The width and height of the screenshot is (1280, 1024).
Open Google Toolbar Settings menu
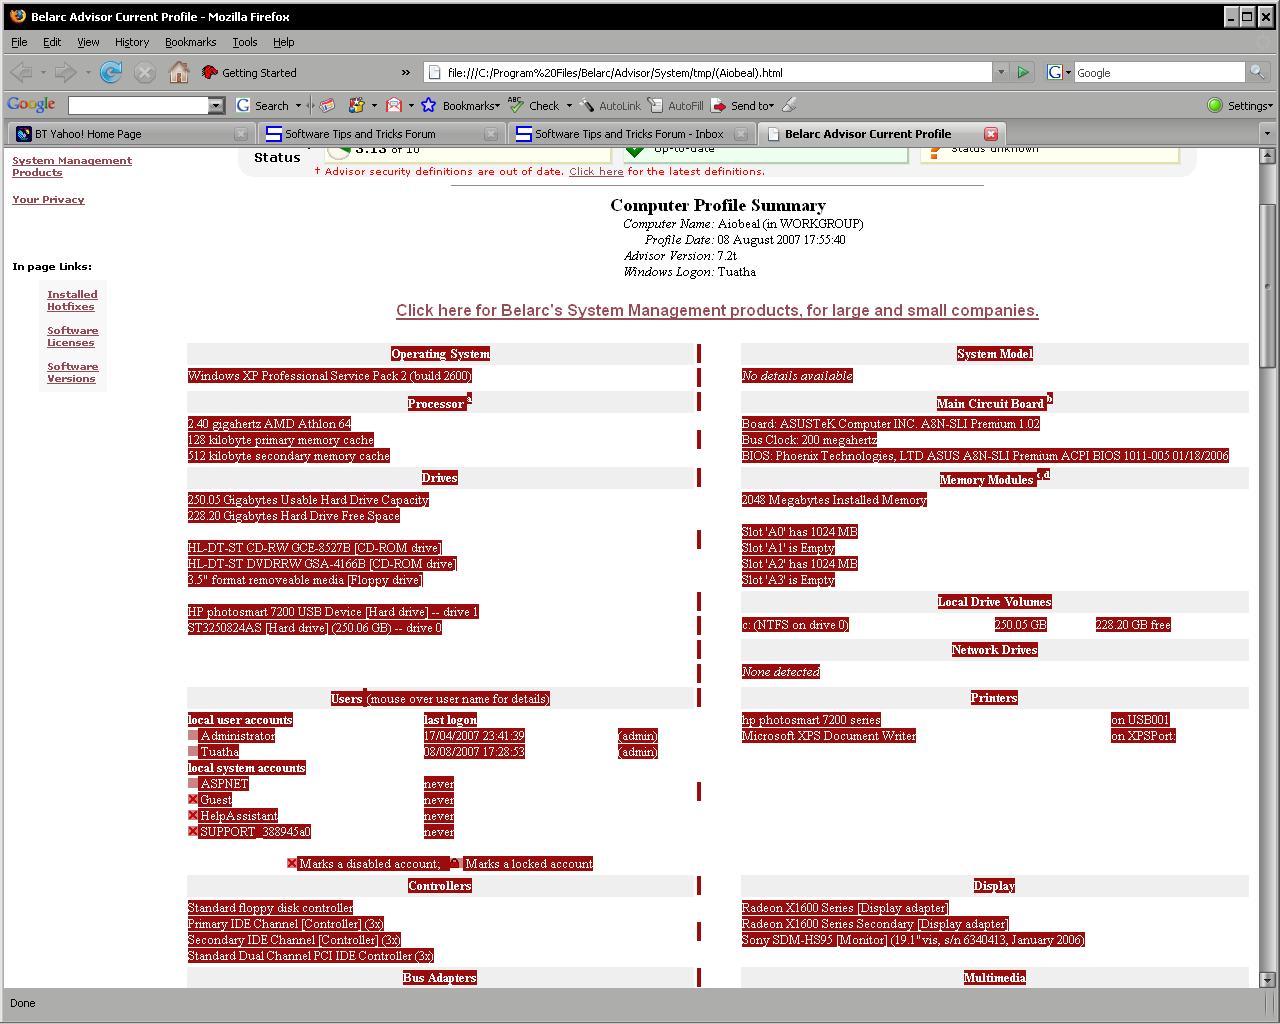coord(1240,105)
